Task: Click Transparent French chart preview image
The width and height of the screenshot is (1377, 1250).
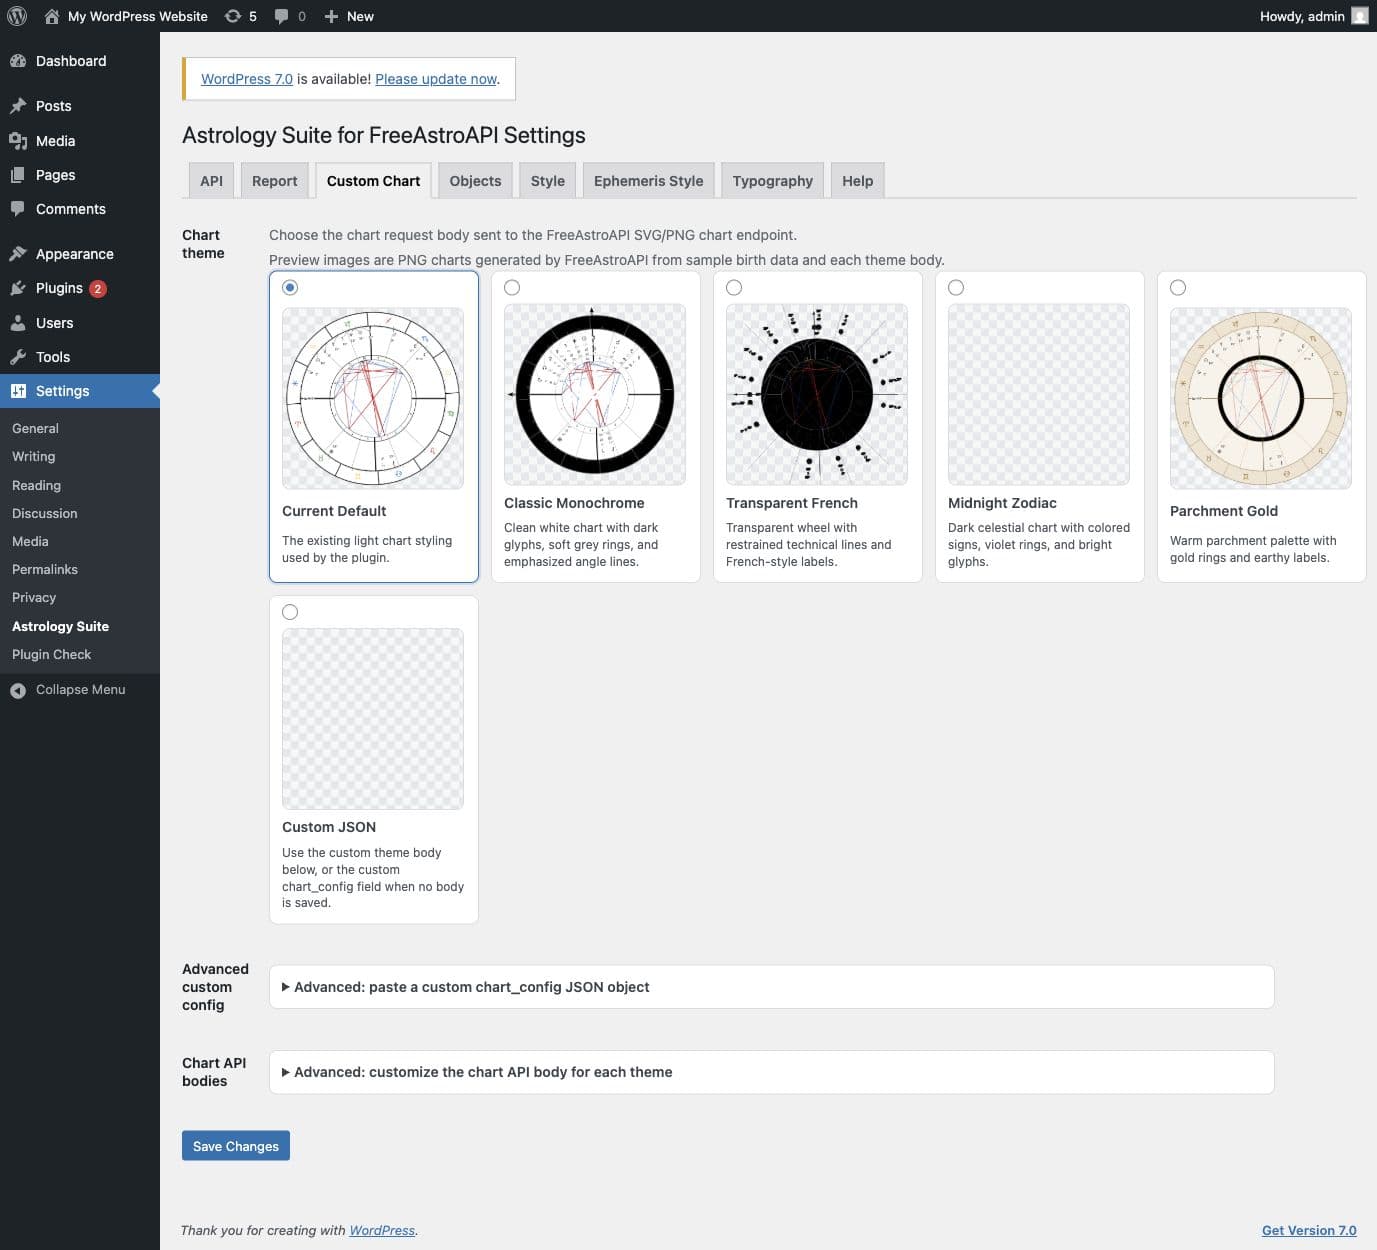Action: click(817, 394)
